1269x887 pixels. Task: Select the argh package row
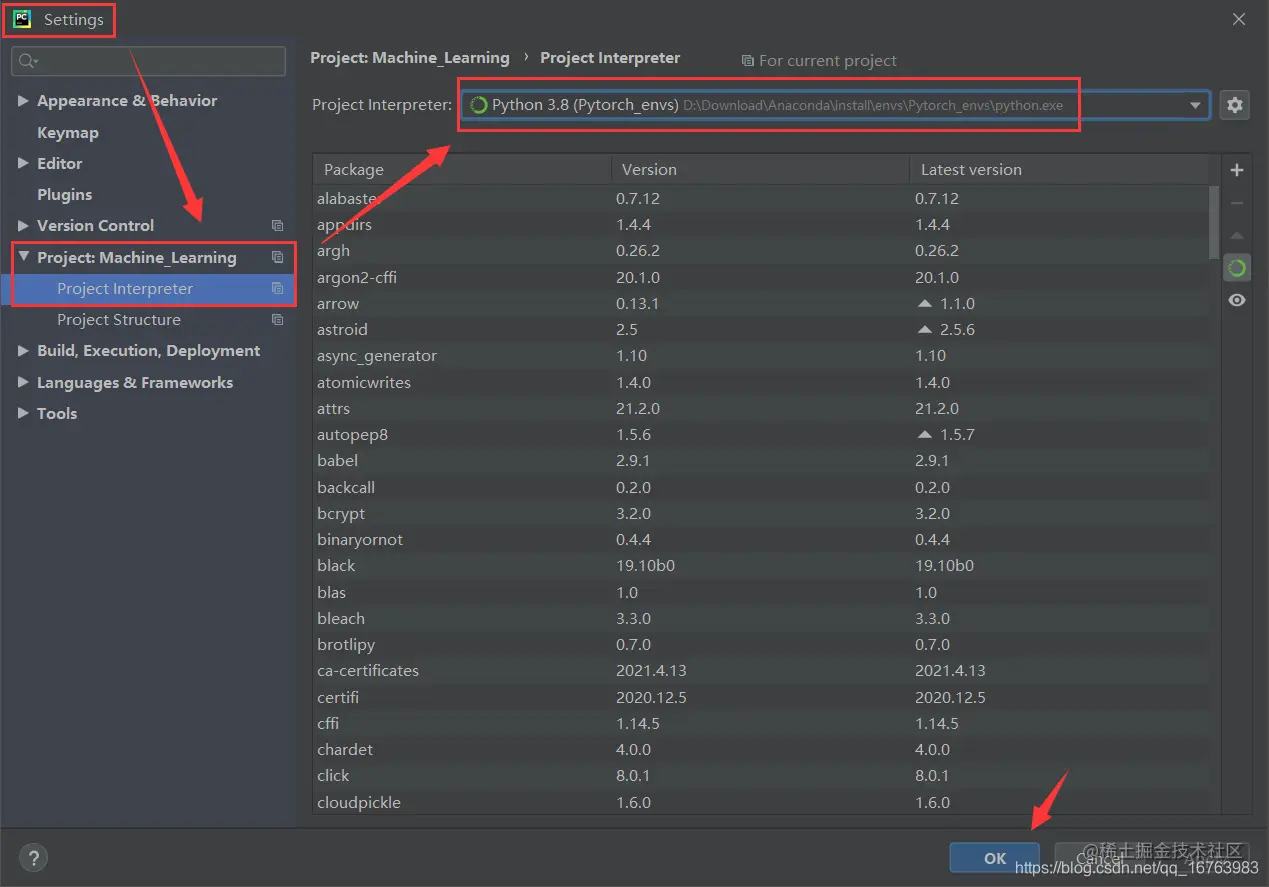760,251
